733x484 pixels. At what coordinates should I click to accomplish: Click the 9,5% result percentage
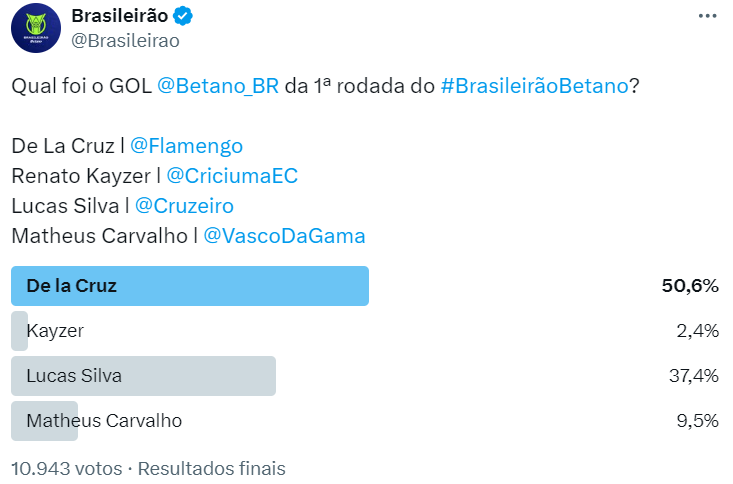click(x=699, y=421)
